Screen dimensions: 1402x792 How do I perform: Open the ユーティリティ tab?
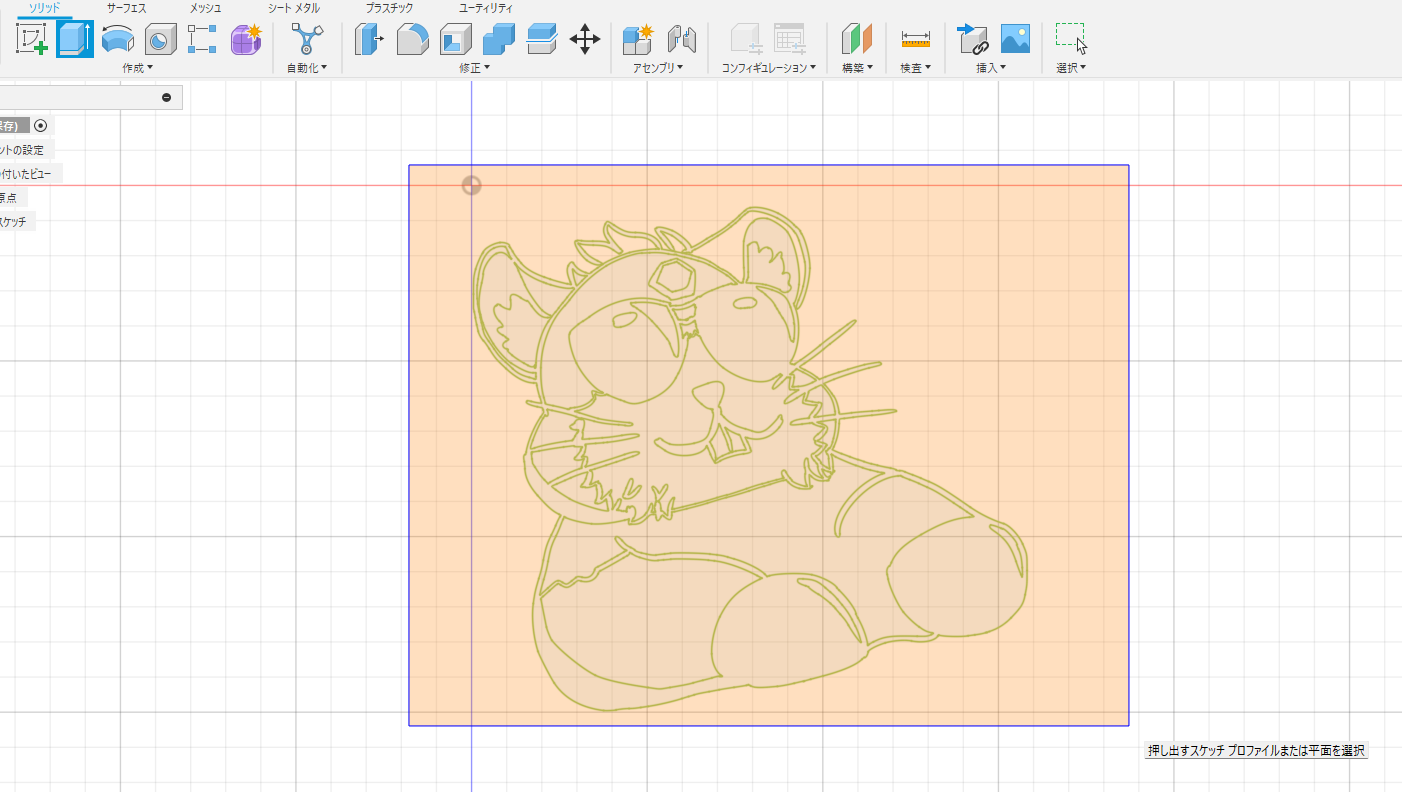pos(485,8)
